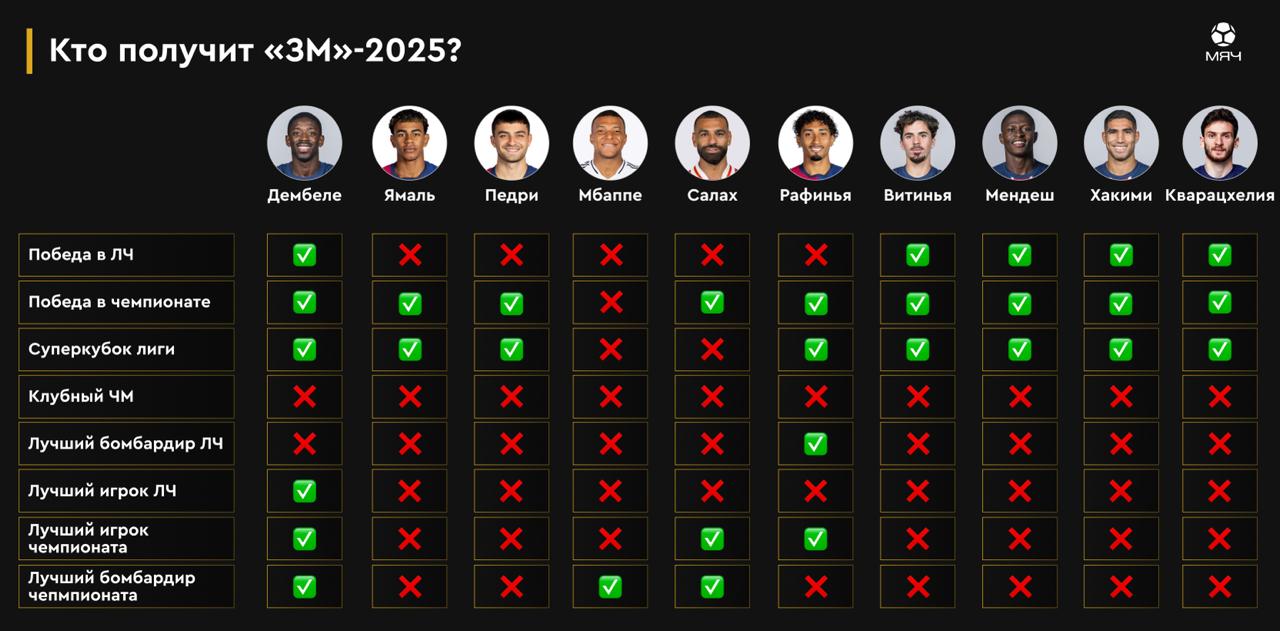1280x631 pixels.
Task: Click the title Кто получит «ЗМ»-2025?
Action: click(255, 51)
